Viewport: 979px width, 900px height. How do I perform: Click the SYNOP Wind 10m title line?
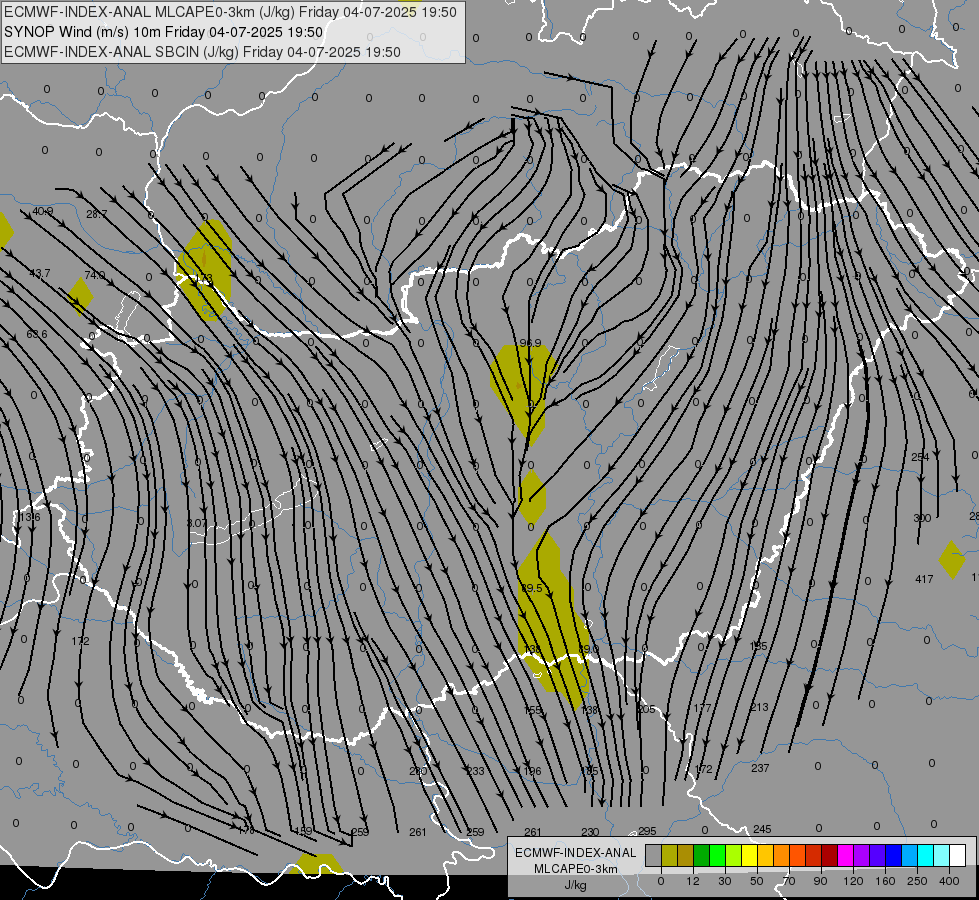click(164, 32)
